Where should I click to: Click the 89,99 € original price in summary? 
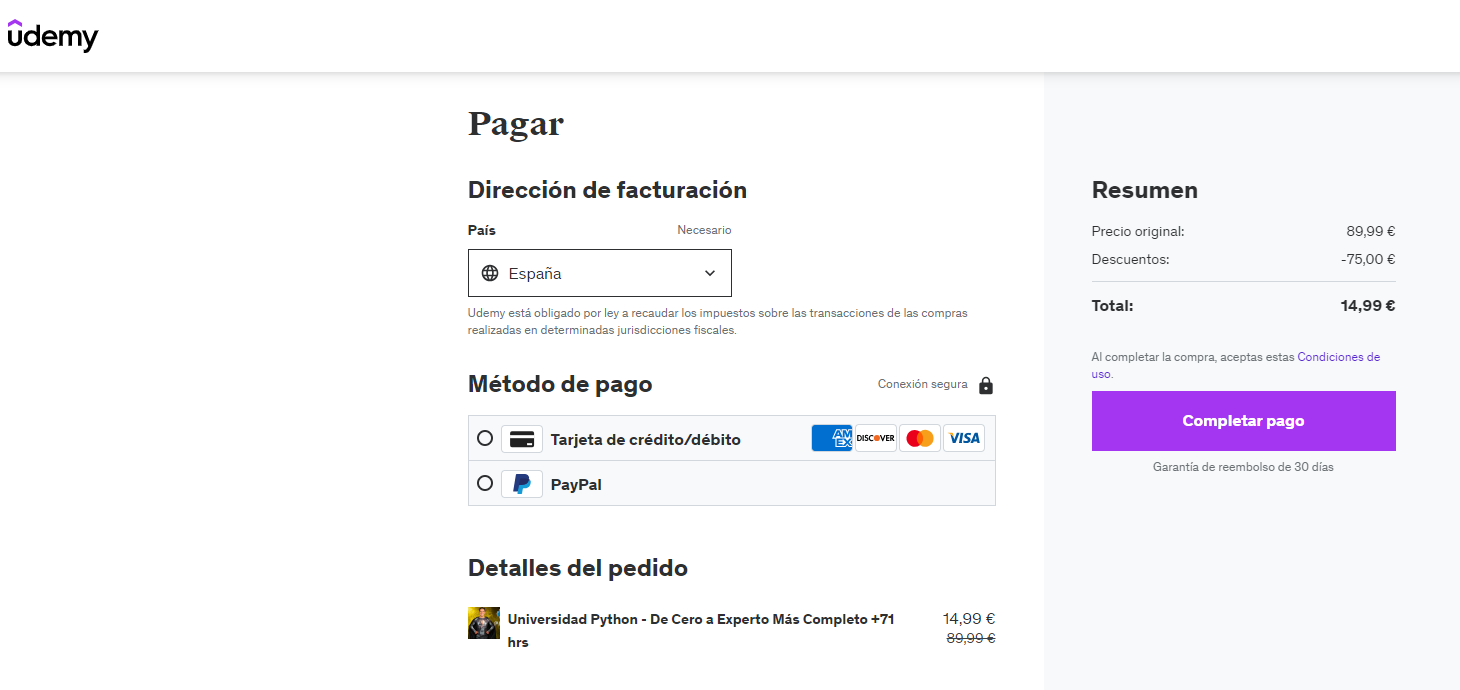pyautogui.click(x=1371, y=231)
